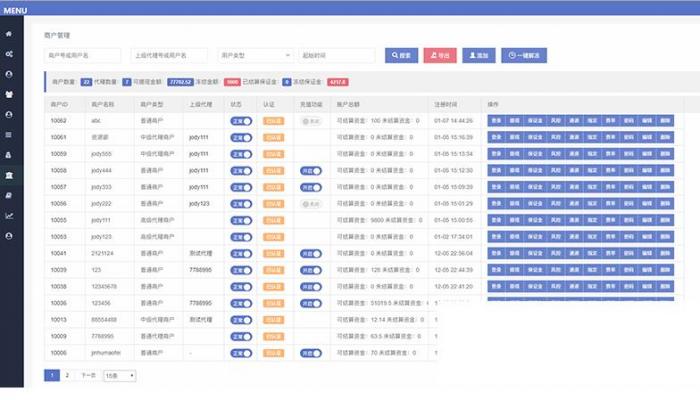Click the blue search button with magnifier
This screenshot has height=400, width=700.
(x=401, y=56)
